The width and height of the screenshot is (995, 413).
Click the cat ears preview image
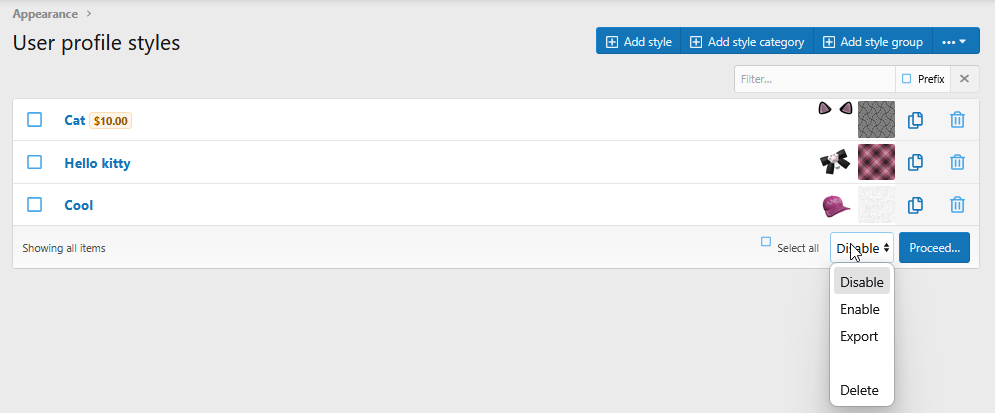pos(835,108)
